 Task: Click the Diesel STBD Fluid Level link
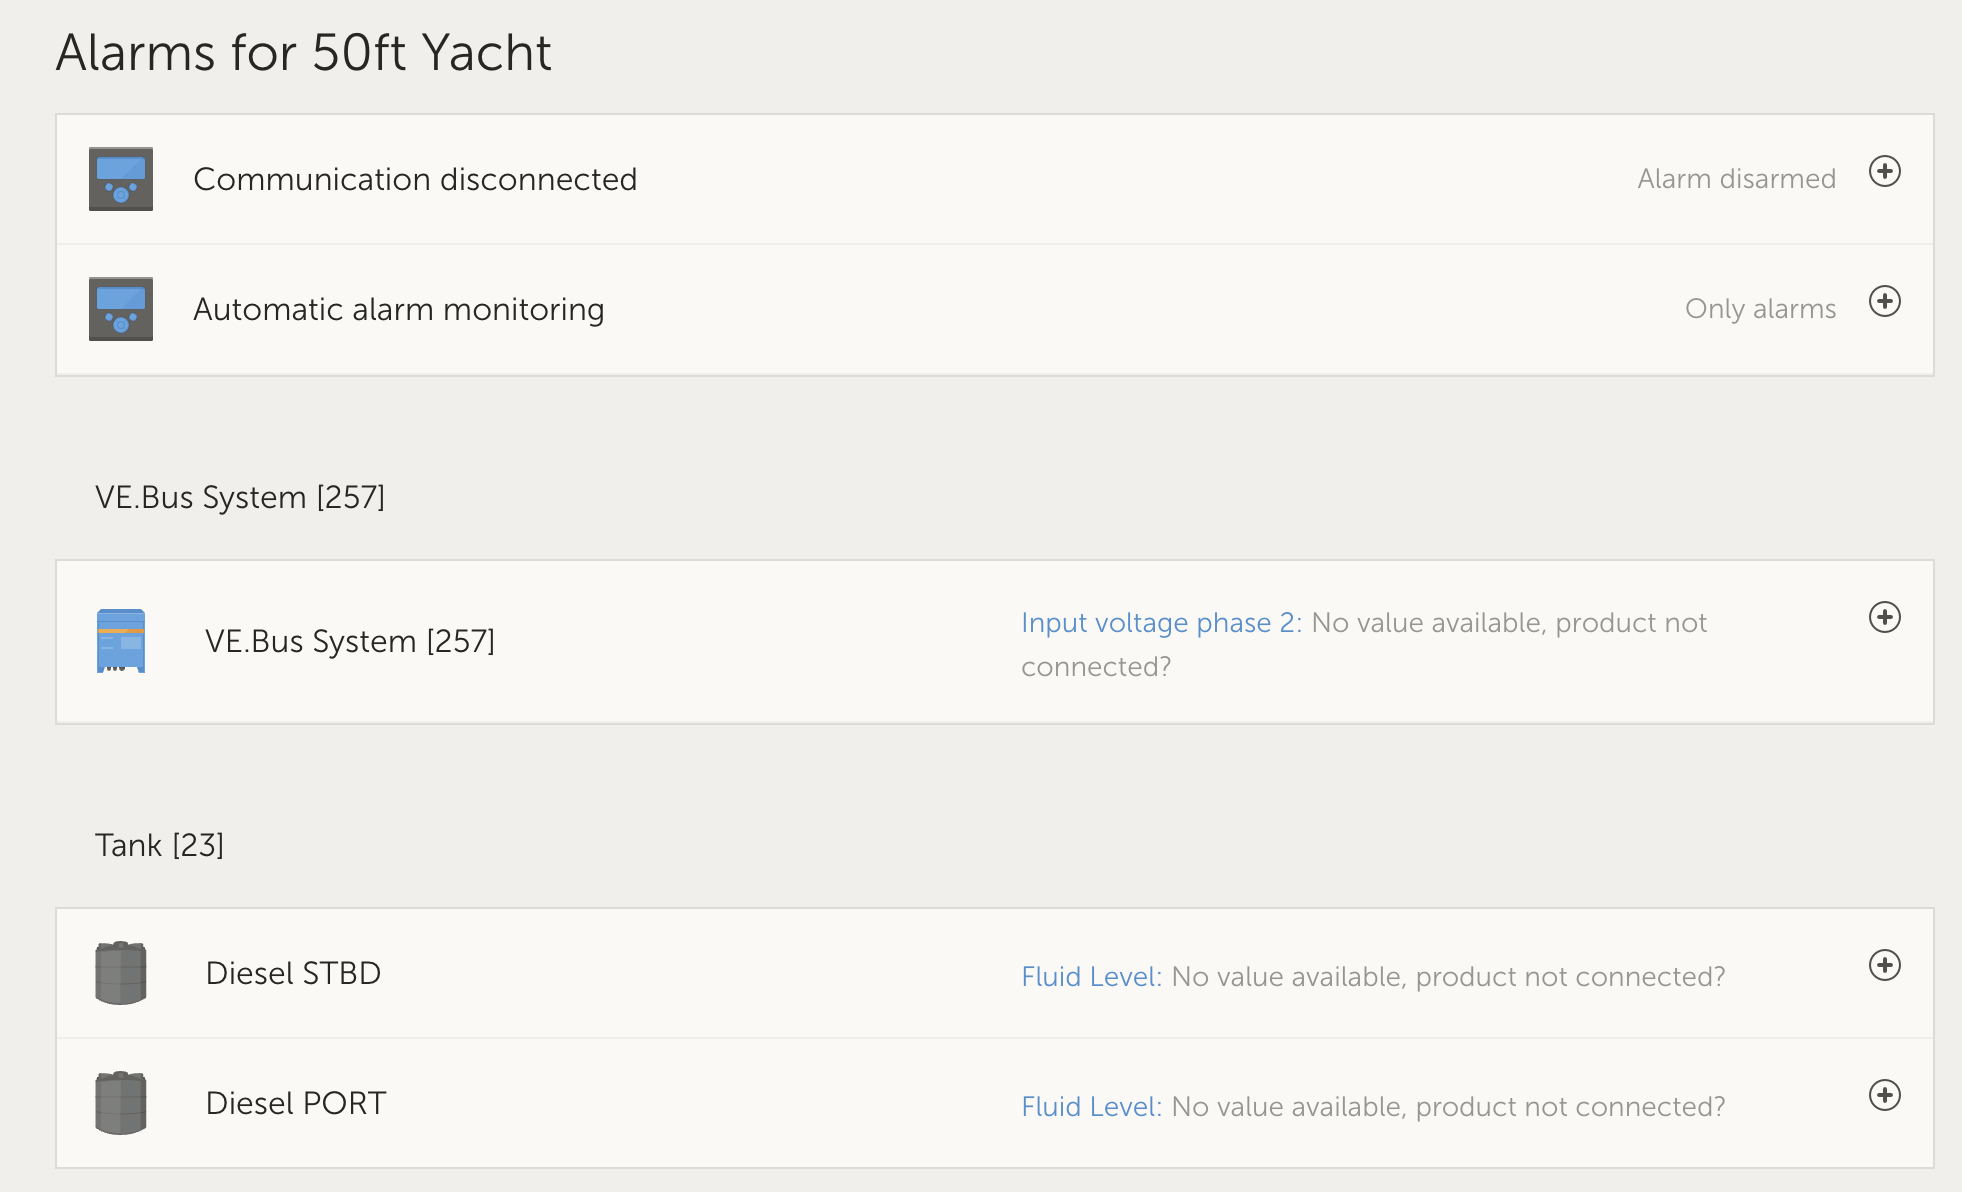click(1090, 977)
